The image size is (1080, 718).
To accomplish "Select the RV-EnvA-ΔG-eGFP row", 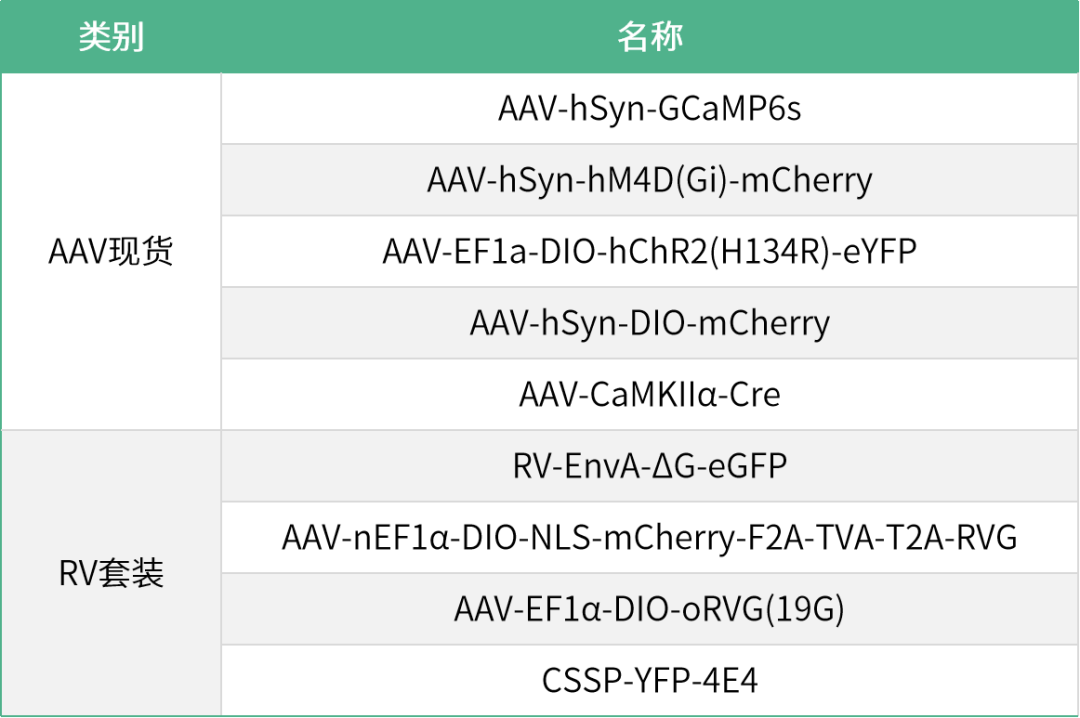I will (x=649, y=467).
